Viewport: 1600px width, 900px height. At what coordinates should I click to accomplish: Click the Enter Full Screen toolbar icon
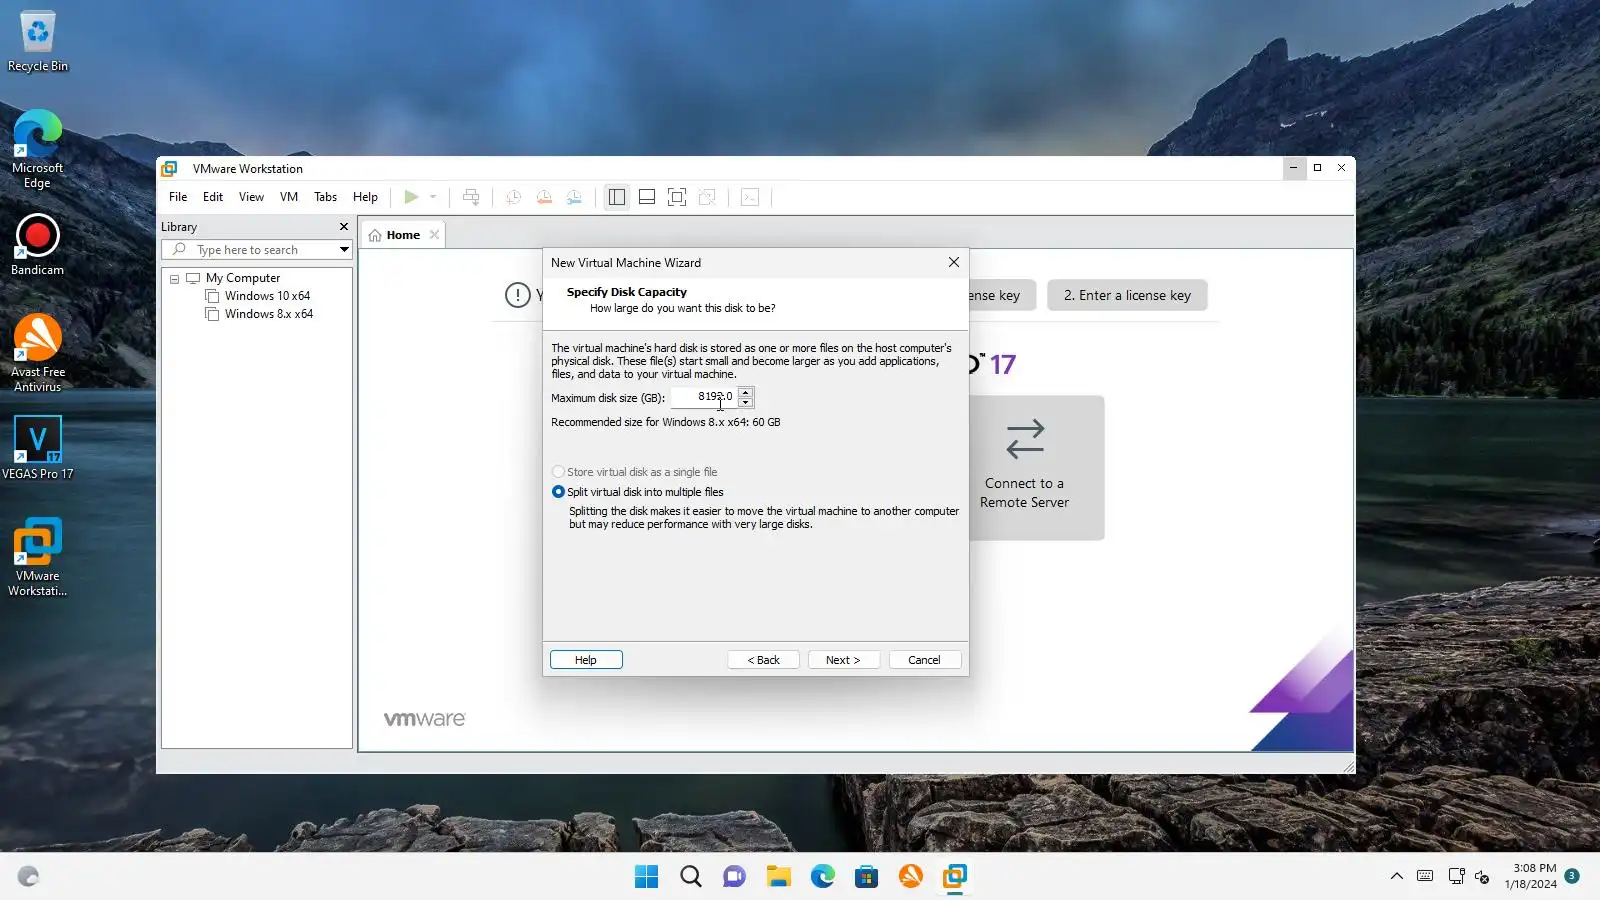677,197
